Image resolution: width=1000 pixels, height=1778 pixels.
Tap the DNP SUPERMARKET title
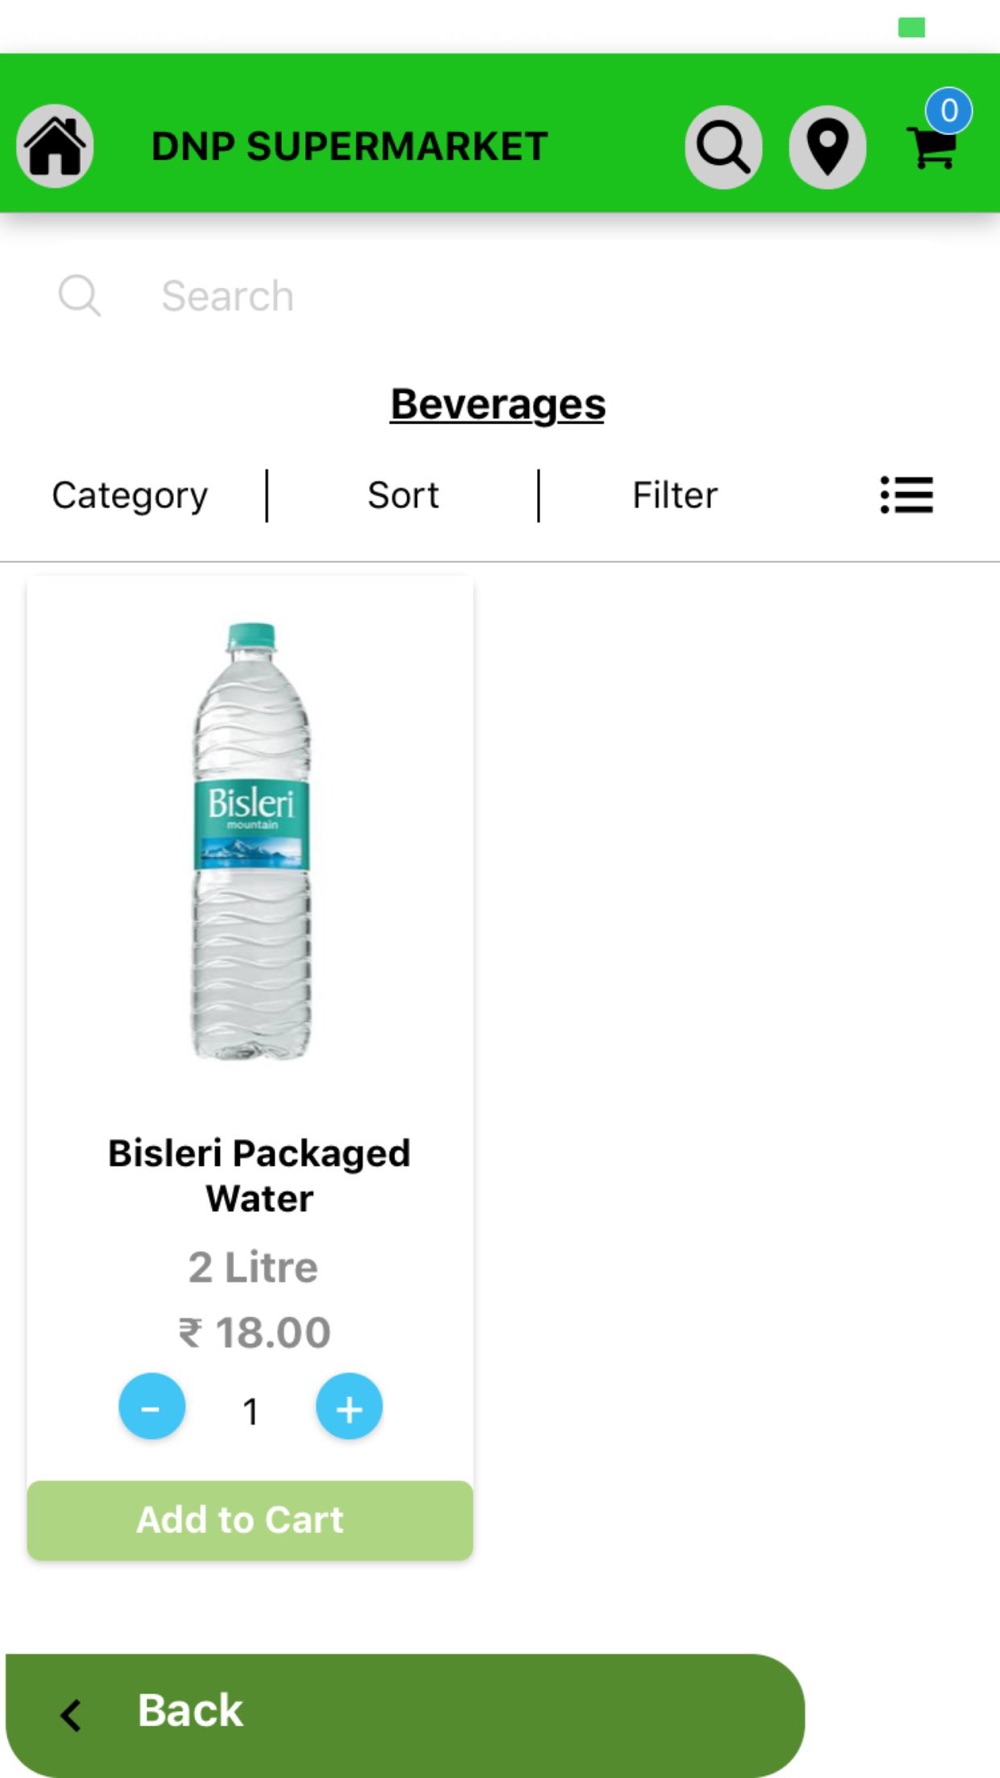point(349,147)
